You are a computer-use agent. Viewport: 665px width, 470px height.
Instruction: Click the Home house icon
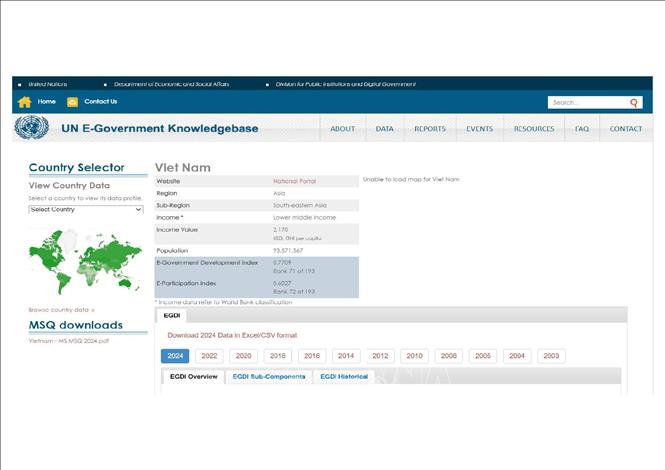pos(25,102)
